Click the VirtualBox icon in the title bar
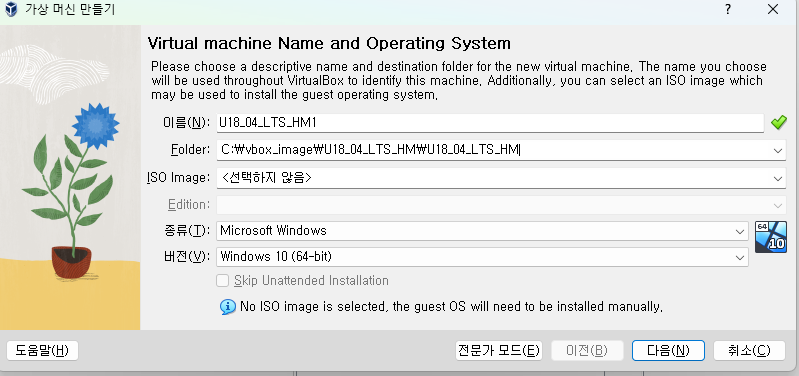This screenshot has height=376, width=799. tap(11, 9)
